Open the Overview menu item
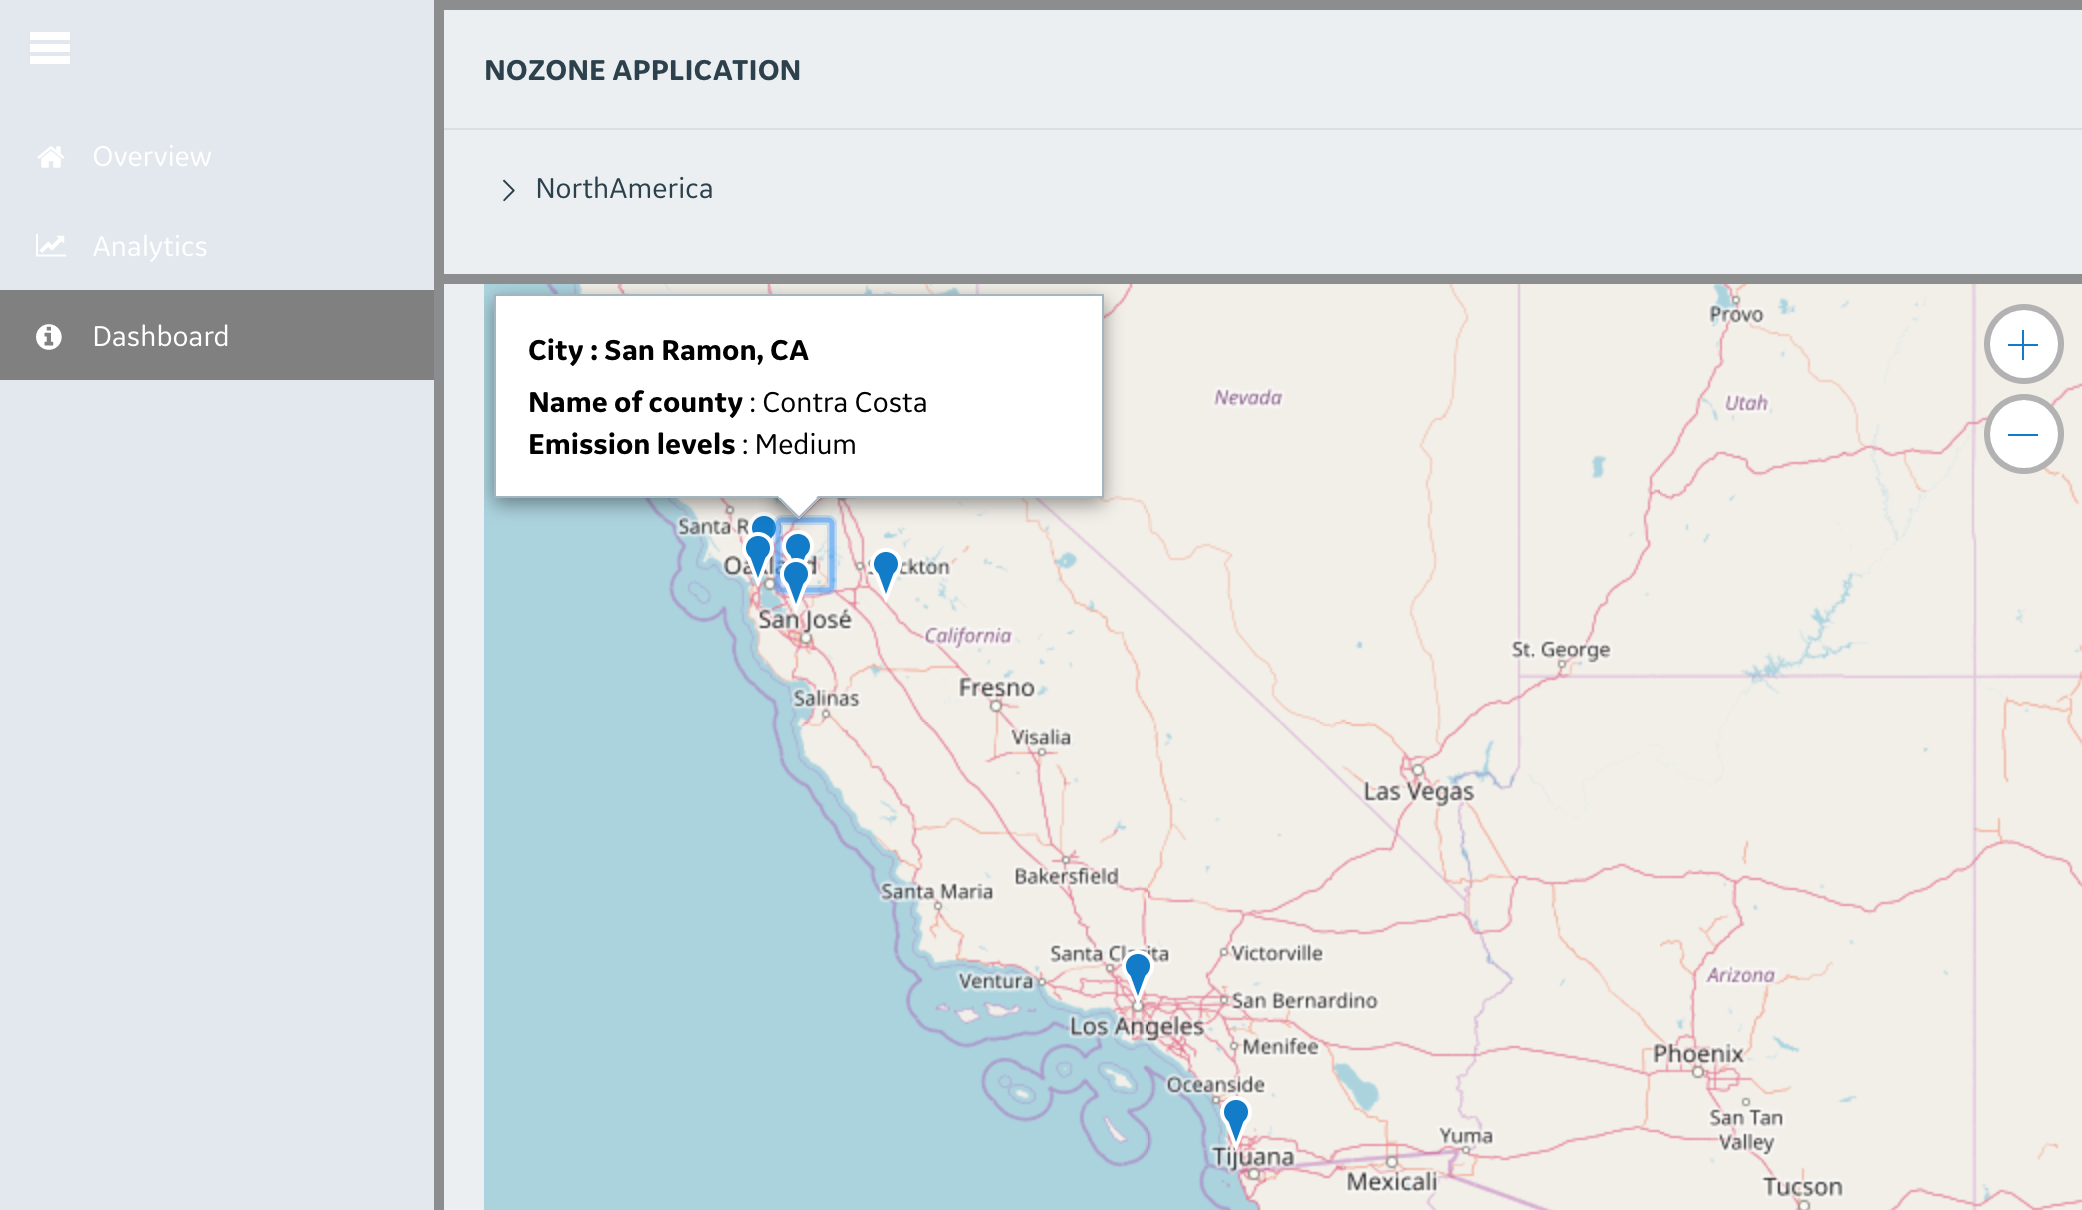2082x1210 pixels. [152, 157]
